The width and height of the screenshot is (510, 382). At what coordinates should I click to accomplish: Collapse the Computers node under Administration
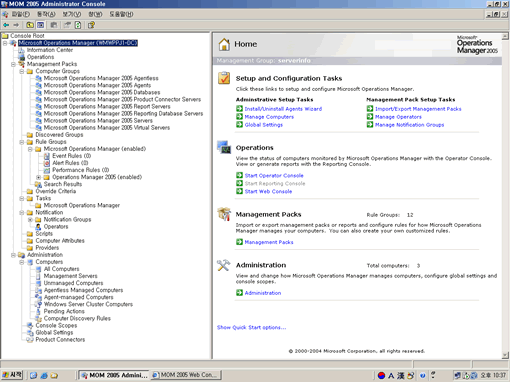pos(22,262)
